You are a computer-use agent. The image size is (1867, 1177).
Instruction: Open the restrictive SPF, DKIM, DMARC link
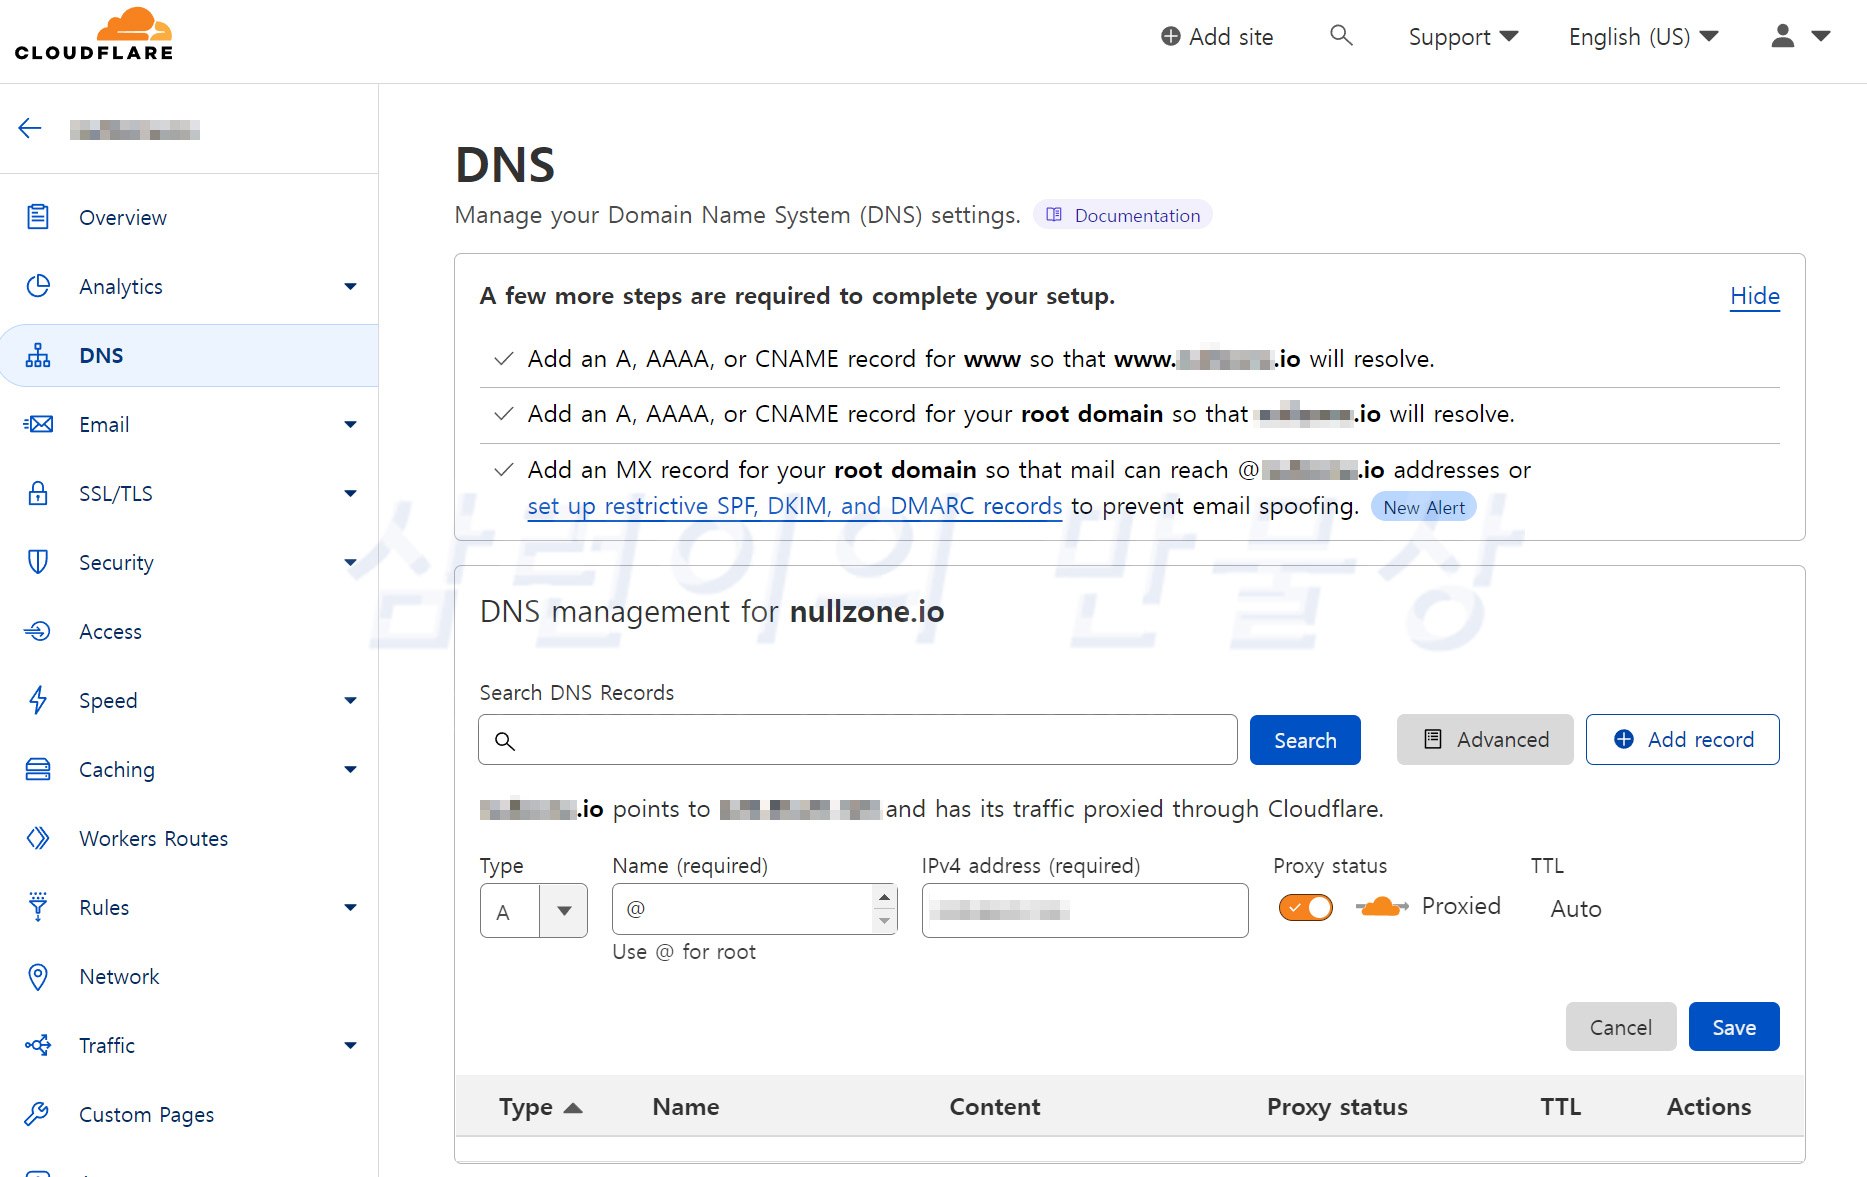pyautogui.click(x=795, y=506)
